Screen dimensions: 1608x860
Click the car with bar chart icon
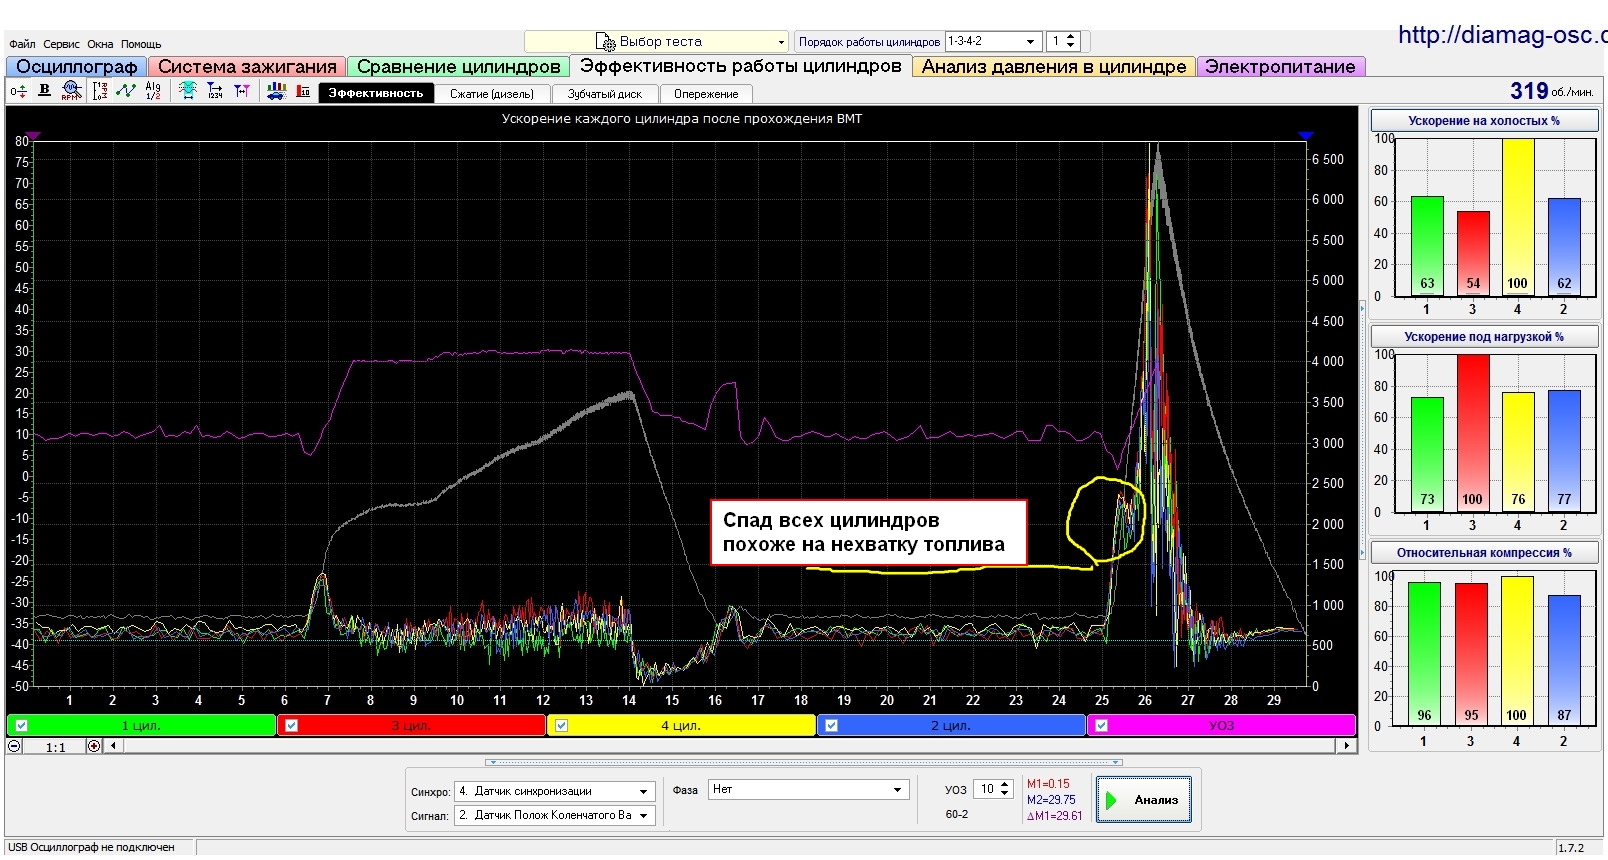[277, 91]
